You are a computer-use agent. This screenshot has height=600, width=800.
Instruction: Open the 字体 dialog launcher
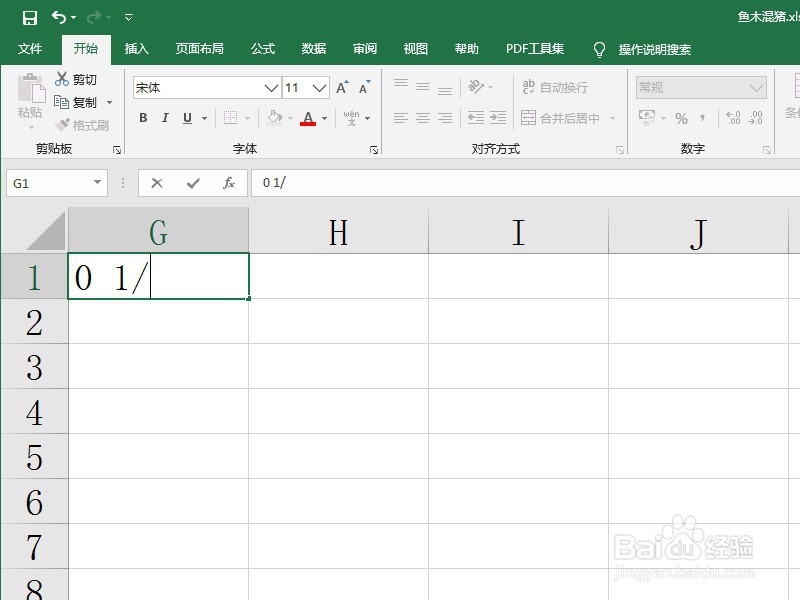[x=374, y=149]
